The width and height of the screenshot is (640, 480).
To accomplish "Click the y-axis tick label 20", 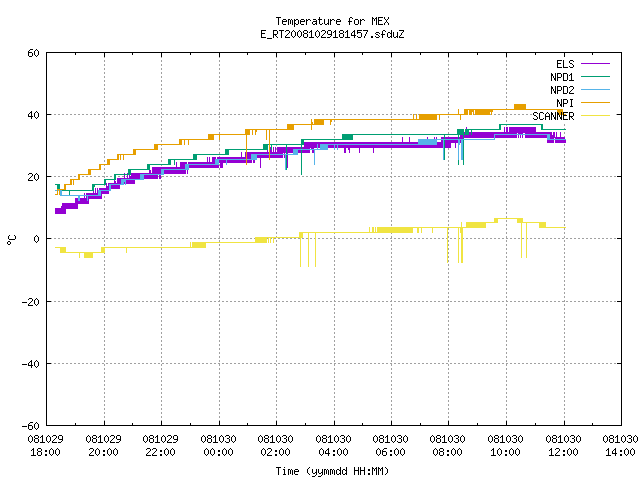I will [x=33, y=177].
